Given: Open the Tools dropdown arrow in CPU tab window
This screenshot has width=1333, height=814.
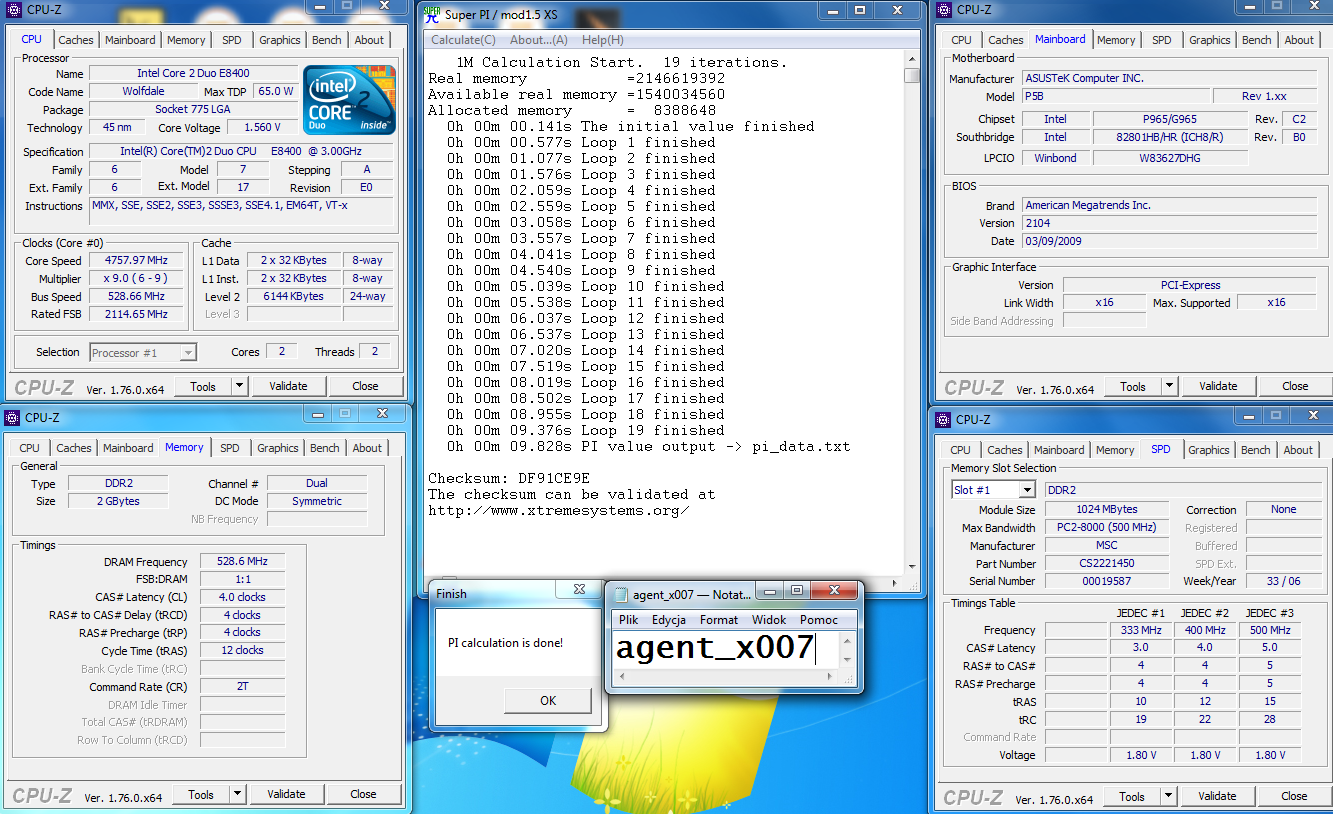Looking at the screenshot, I should point(240,386).
